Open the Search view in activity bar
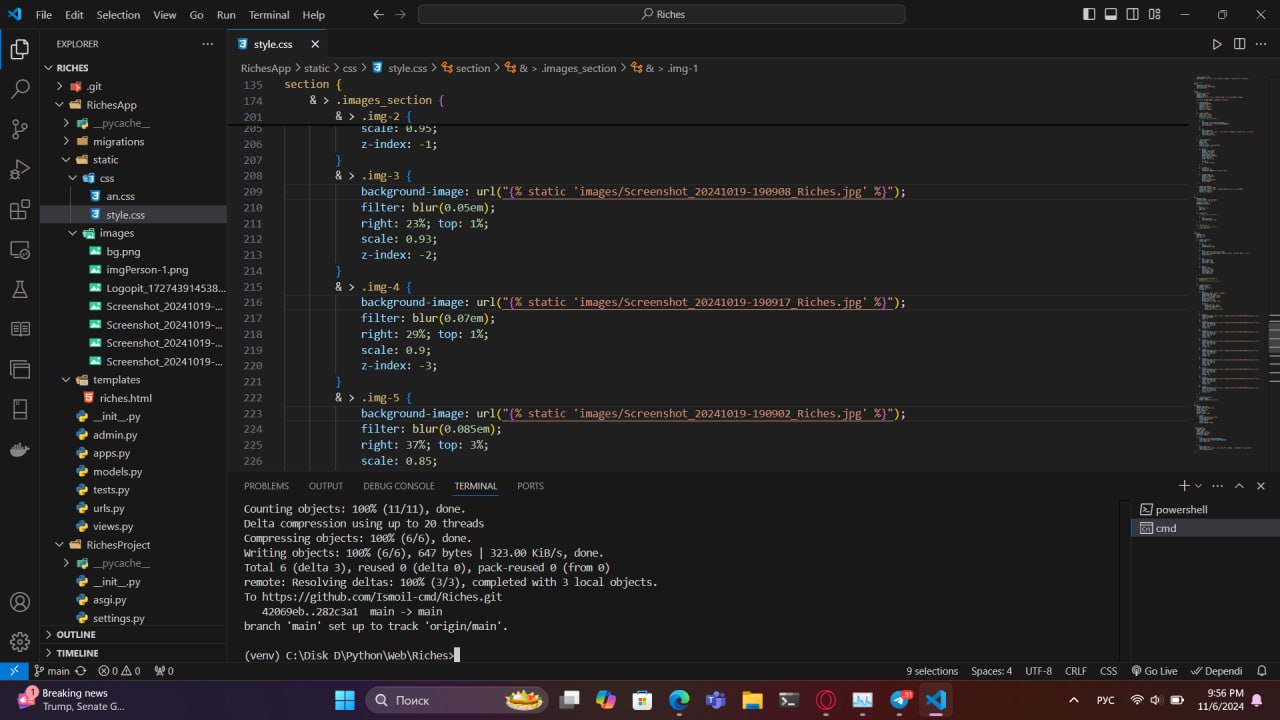 20,89
